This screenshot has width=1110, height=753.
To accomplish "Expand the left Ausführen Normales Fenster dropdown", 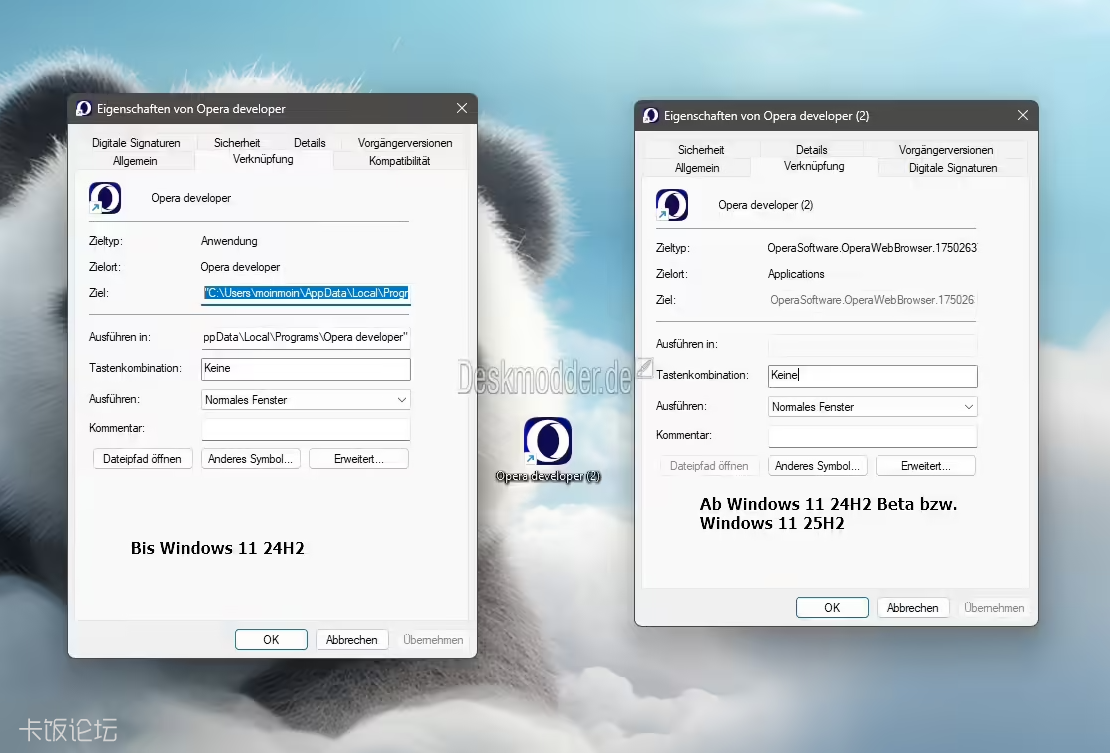I will [306, 400].
